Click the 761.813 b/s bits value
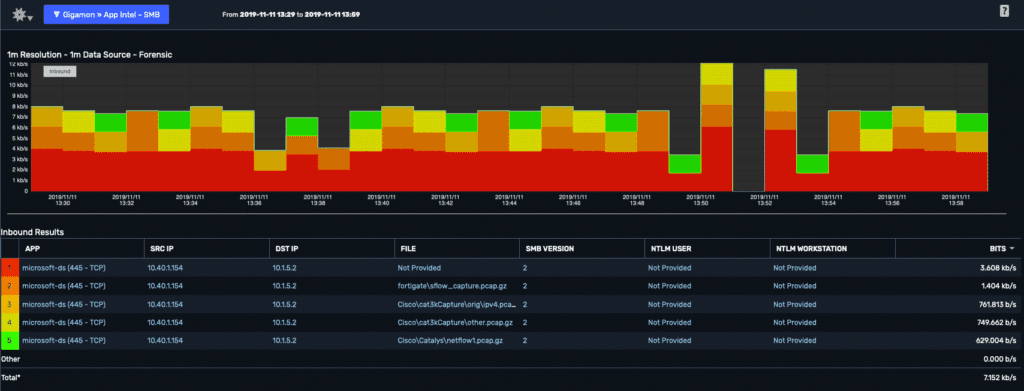 click(996, 304)
